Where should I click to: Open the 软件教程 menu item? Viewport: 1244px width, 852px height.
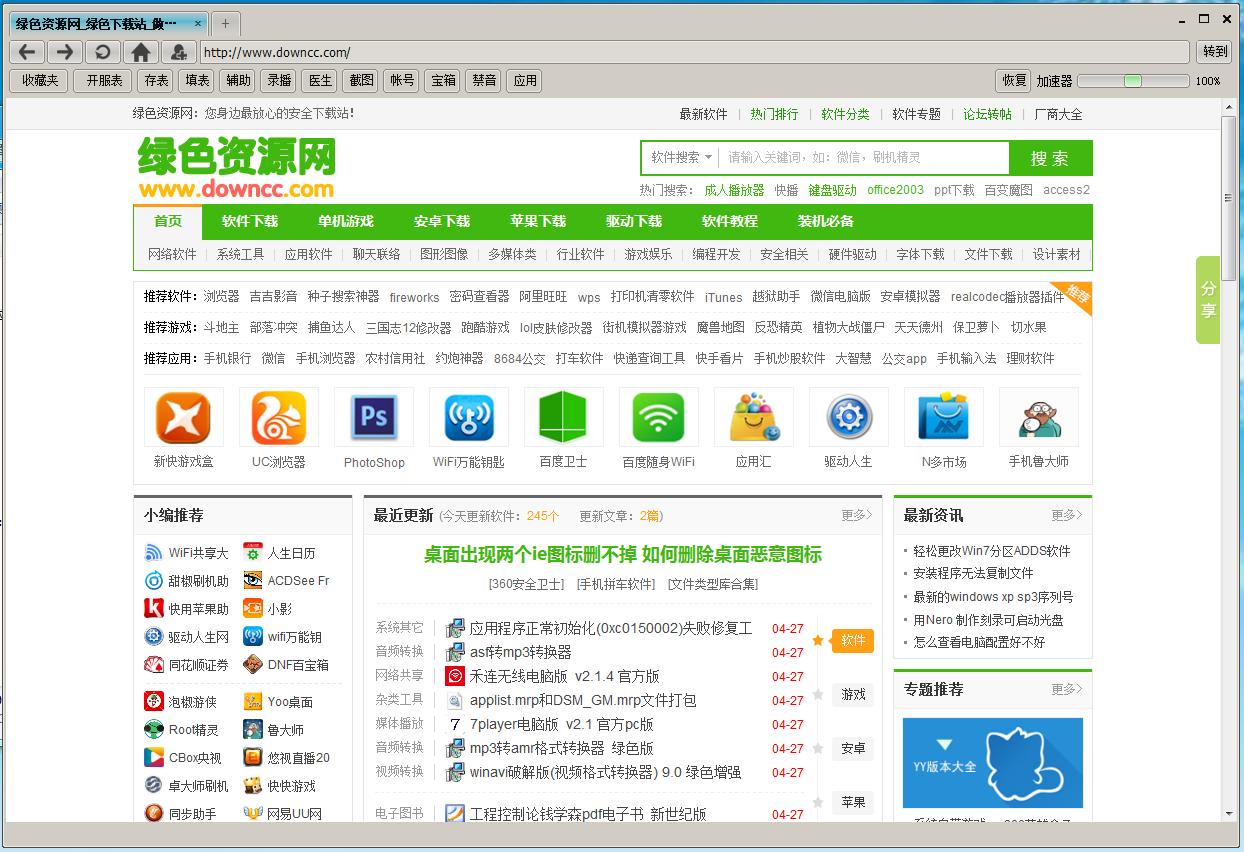pos(729,221)
